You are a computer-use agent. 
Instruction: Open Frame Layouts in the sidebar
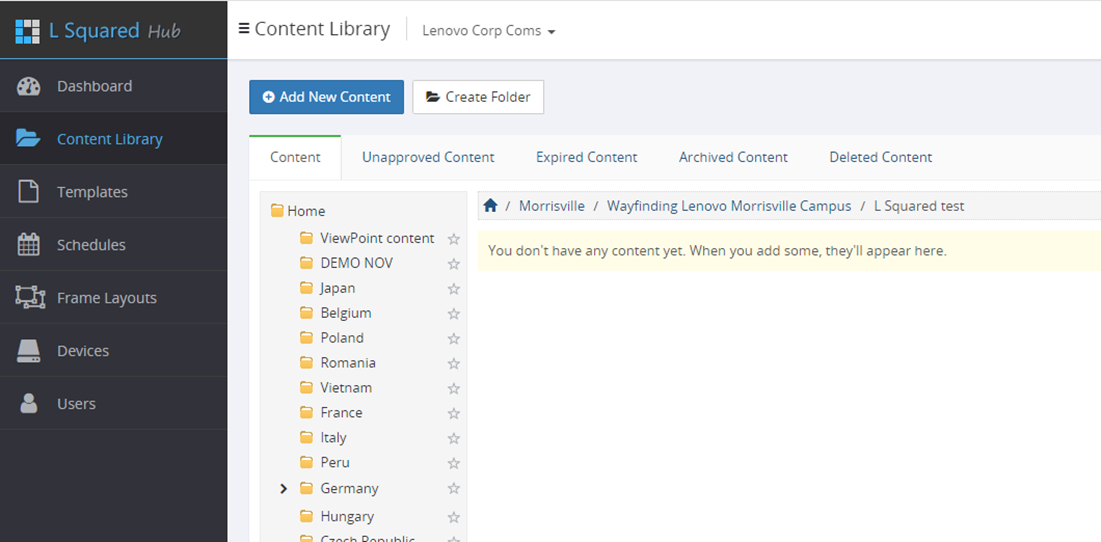[x=113, y=298]
